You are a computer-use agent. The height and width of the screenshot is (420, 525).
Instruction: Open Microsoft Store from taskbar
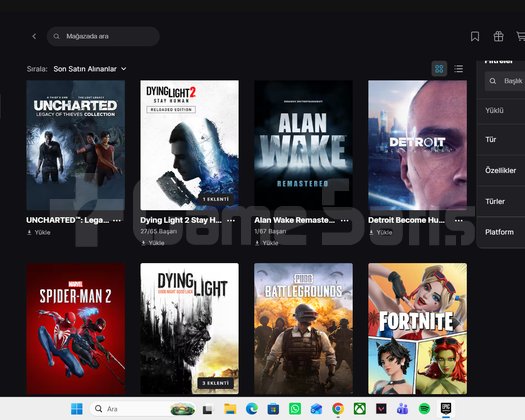[x=273, y=409]
